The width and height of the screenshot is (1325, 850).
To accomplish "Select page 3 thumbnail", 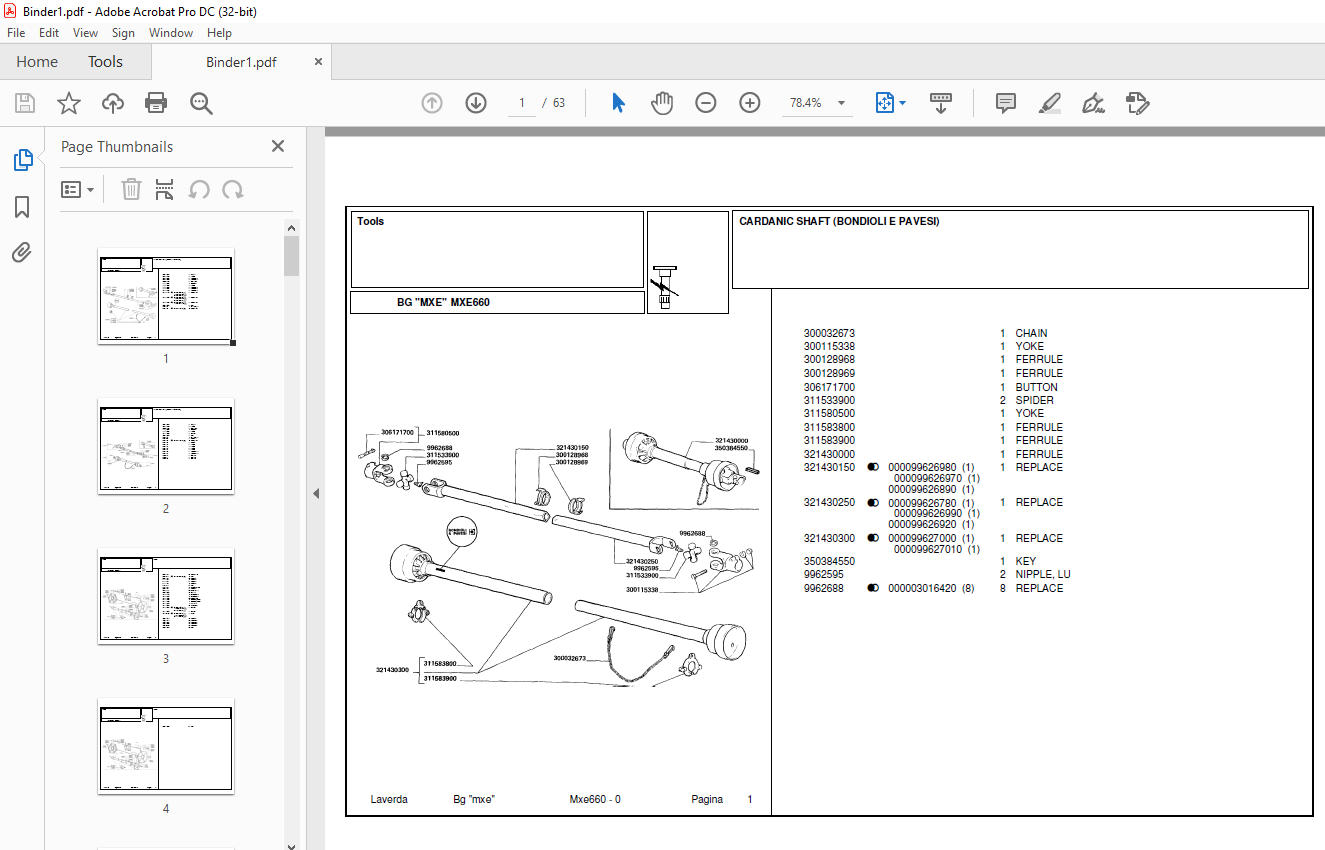I will (x=166, y=596).
